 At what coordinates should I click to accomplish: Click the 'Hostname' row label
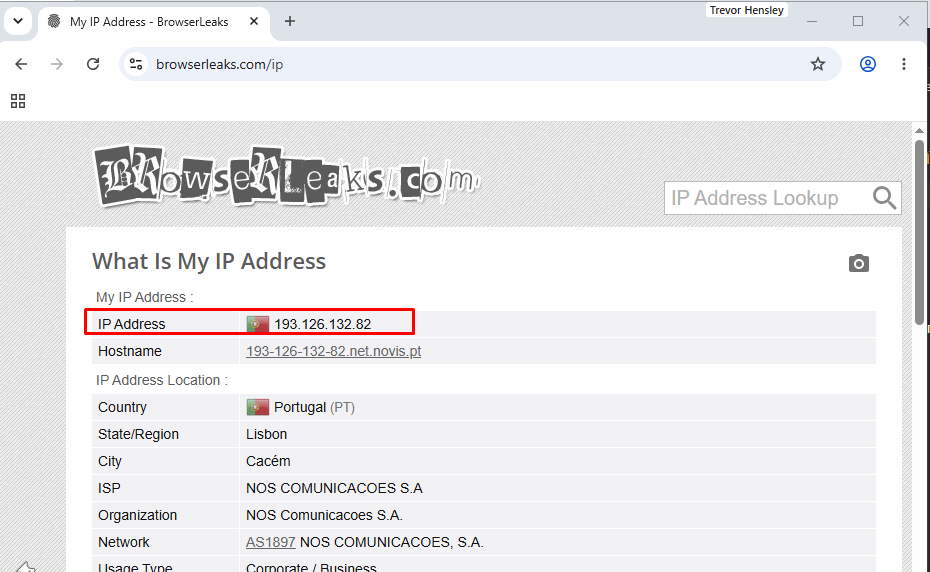point(130,351)
